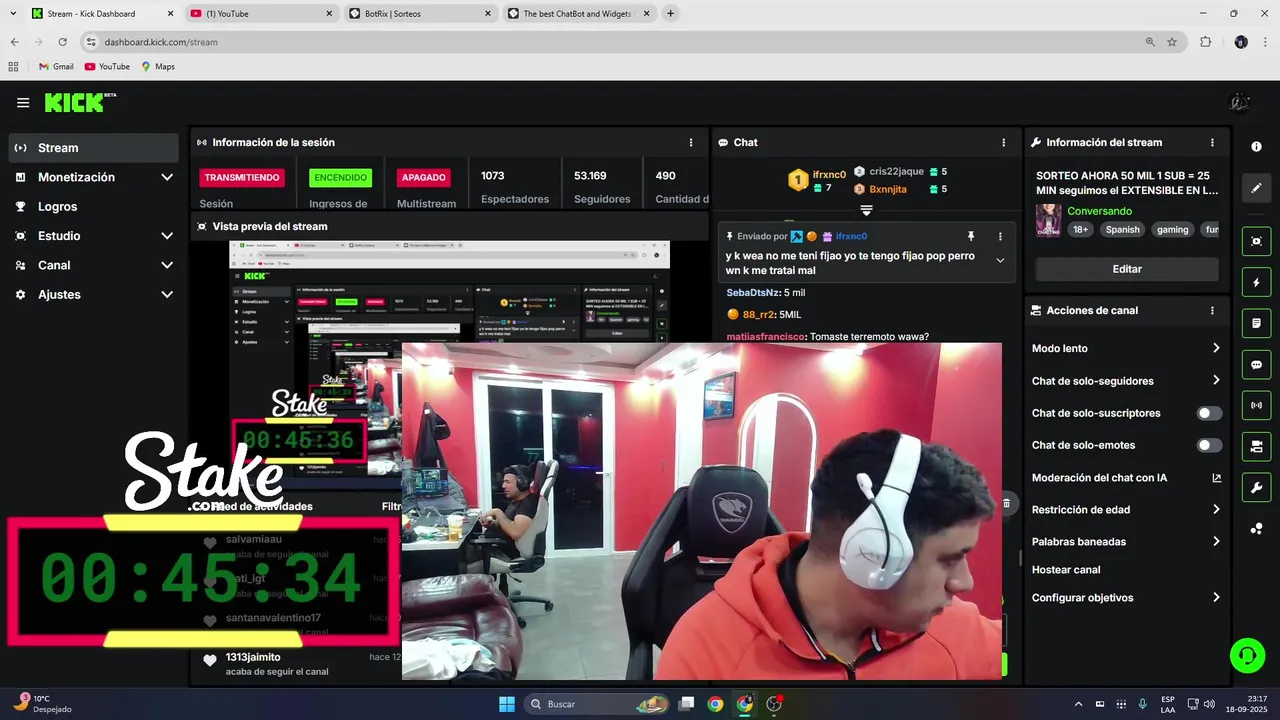Click the info icon in right toolbar
This screenshot has height=720, width=1280.
[1256, 146]
